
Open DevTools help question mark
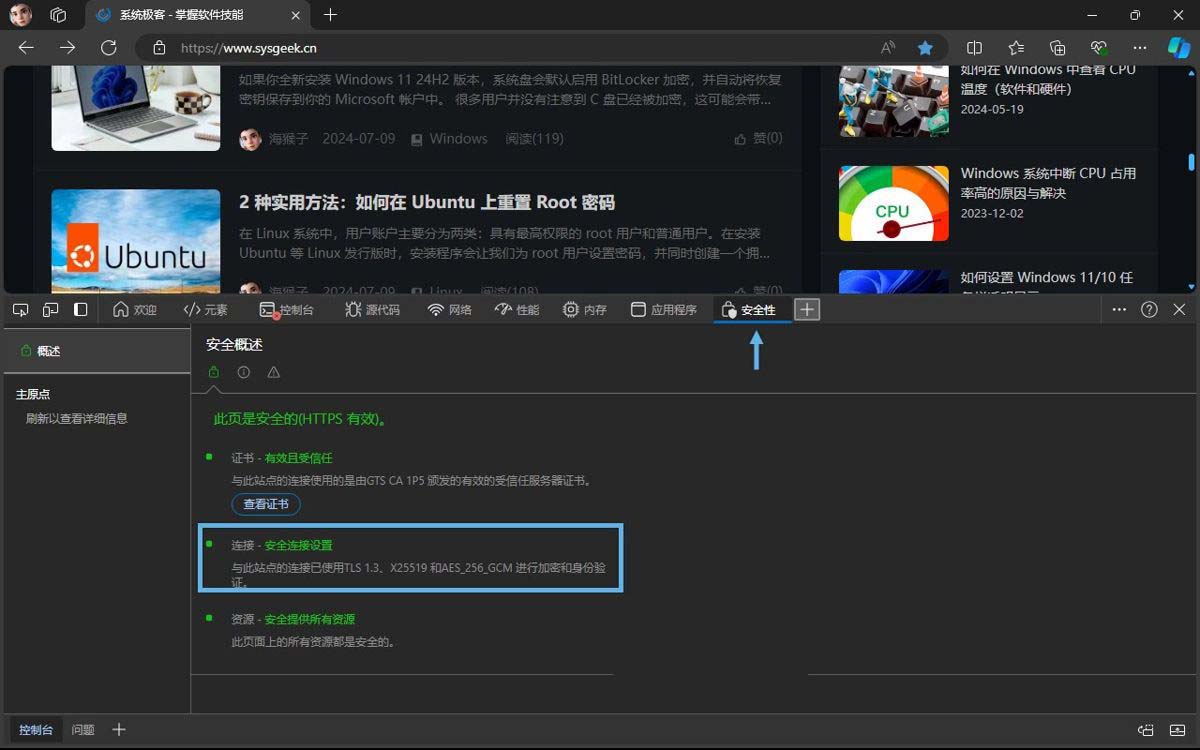tap(1149, 310)
